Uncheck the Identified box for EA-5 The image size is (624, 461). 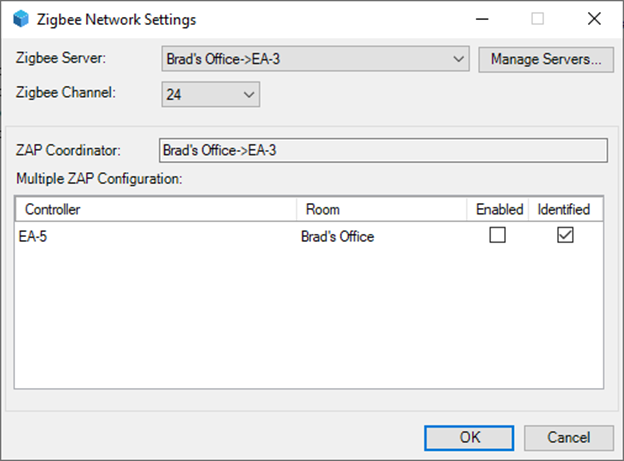[565, 235]
